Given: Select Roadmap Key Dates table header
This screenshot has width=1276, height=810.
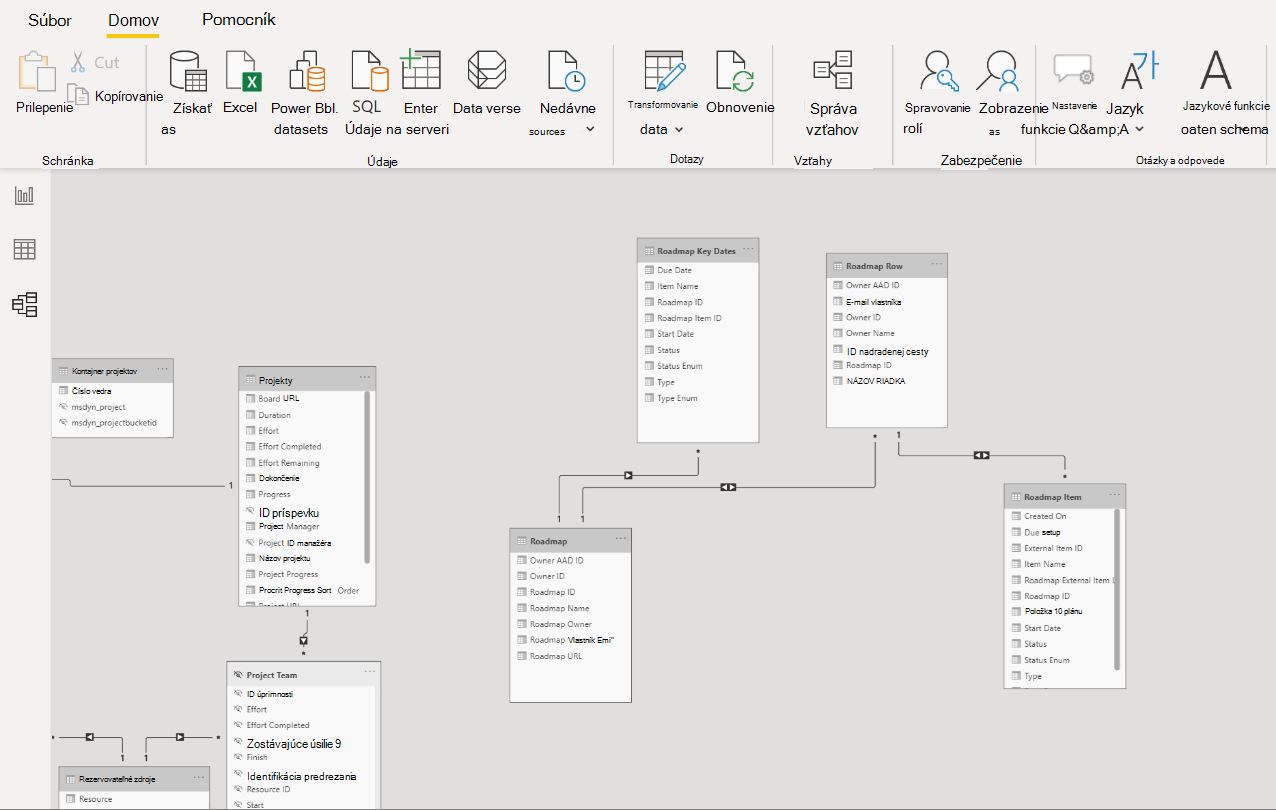Looking at the screenshot, I should [698, 250].
